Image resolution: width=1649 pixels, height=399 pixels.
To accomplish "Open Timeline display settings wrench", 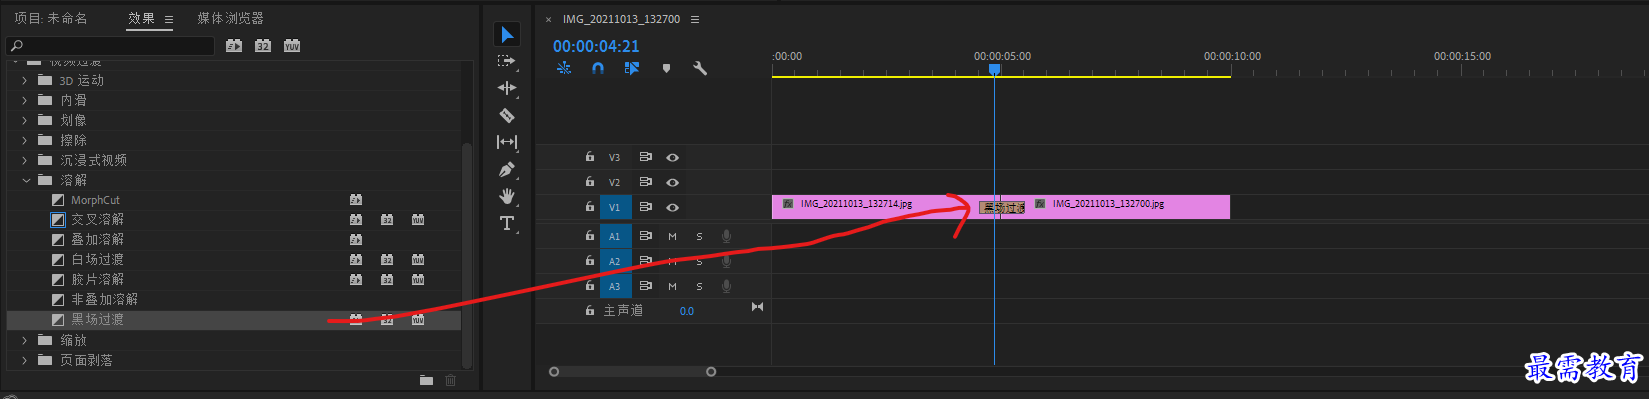I will [700, 68].
